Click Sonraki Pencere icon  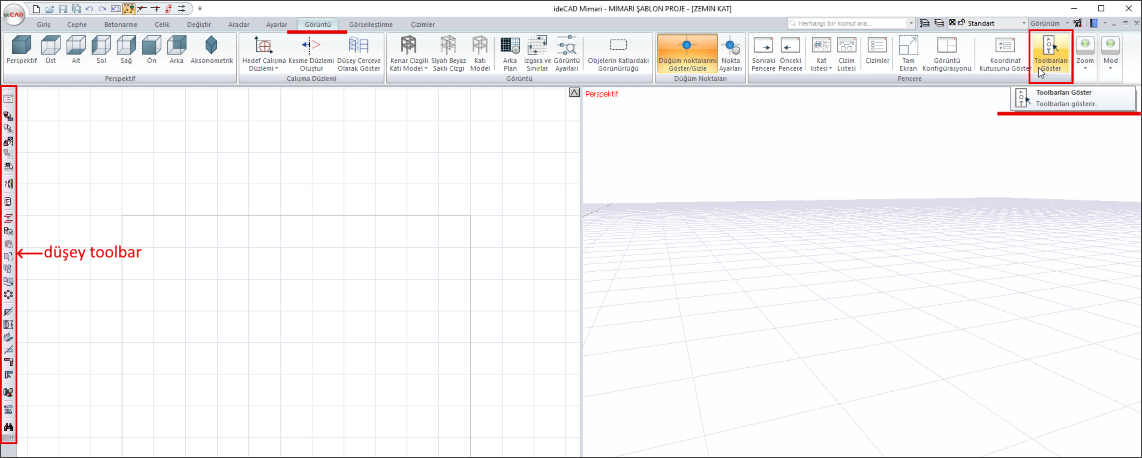(763, 46)
